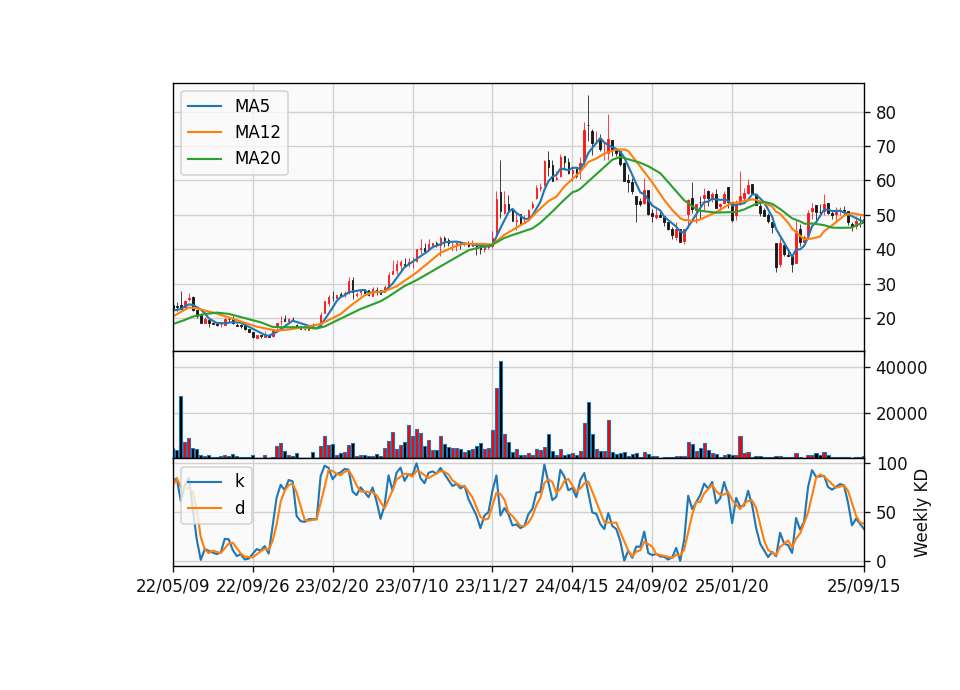Click the 24/09/02 date axis label
960x690 pixels.
(651, 586)
